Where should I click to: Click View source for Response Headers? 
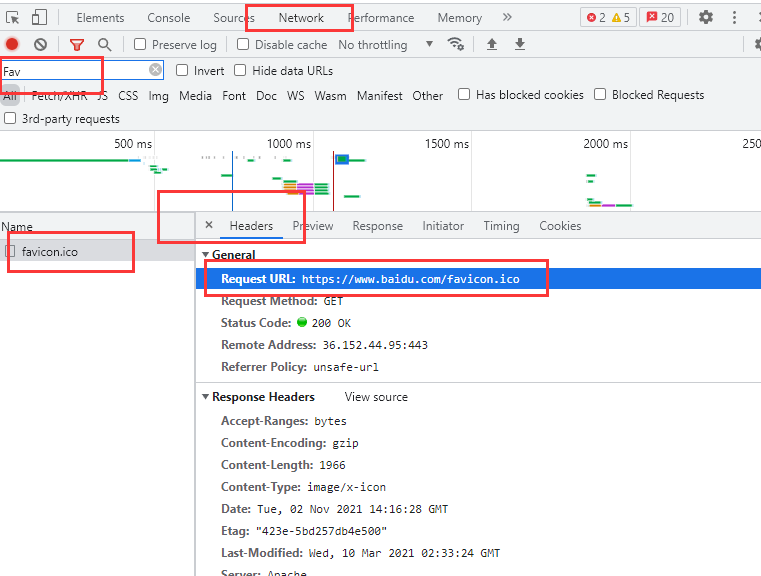coord(376,397)
